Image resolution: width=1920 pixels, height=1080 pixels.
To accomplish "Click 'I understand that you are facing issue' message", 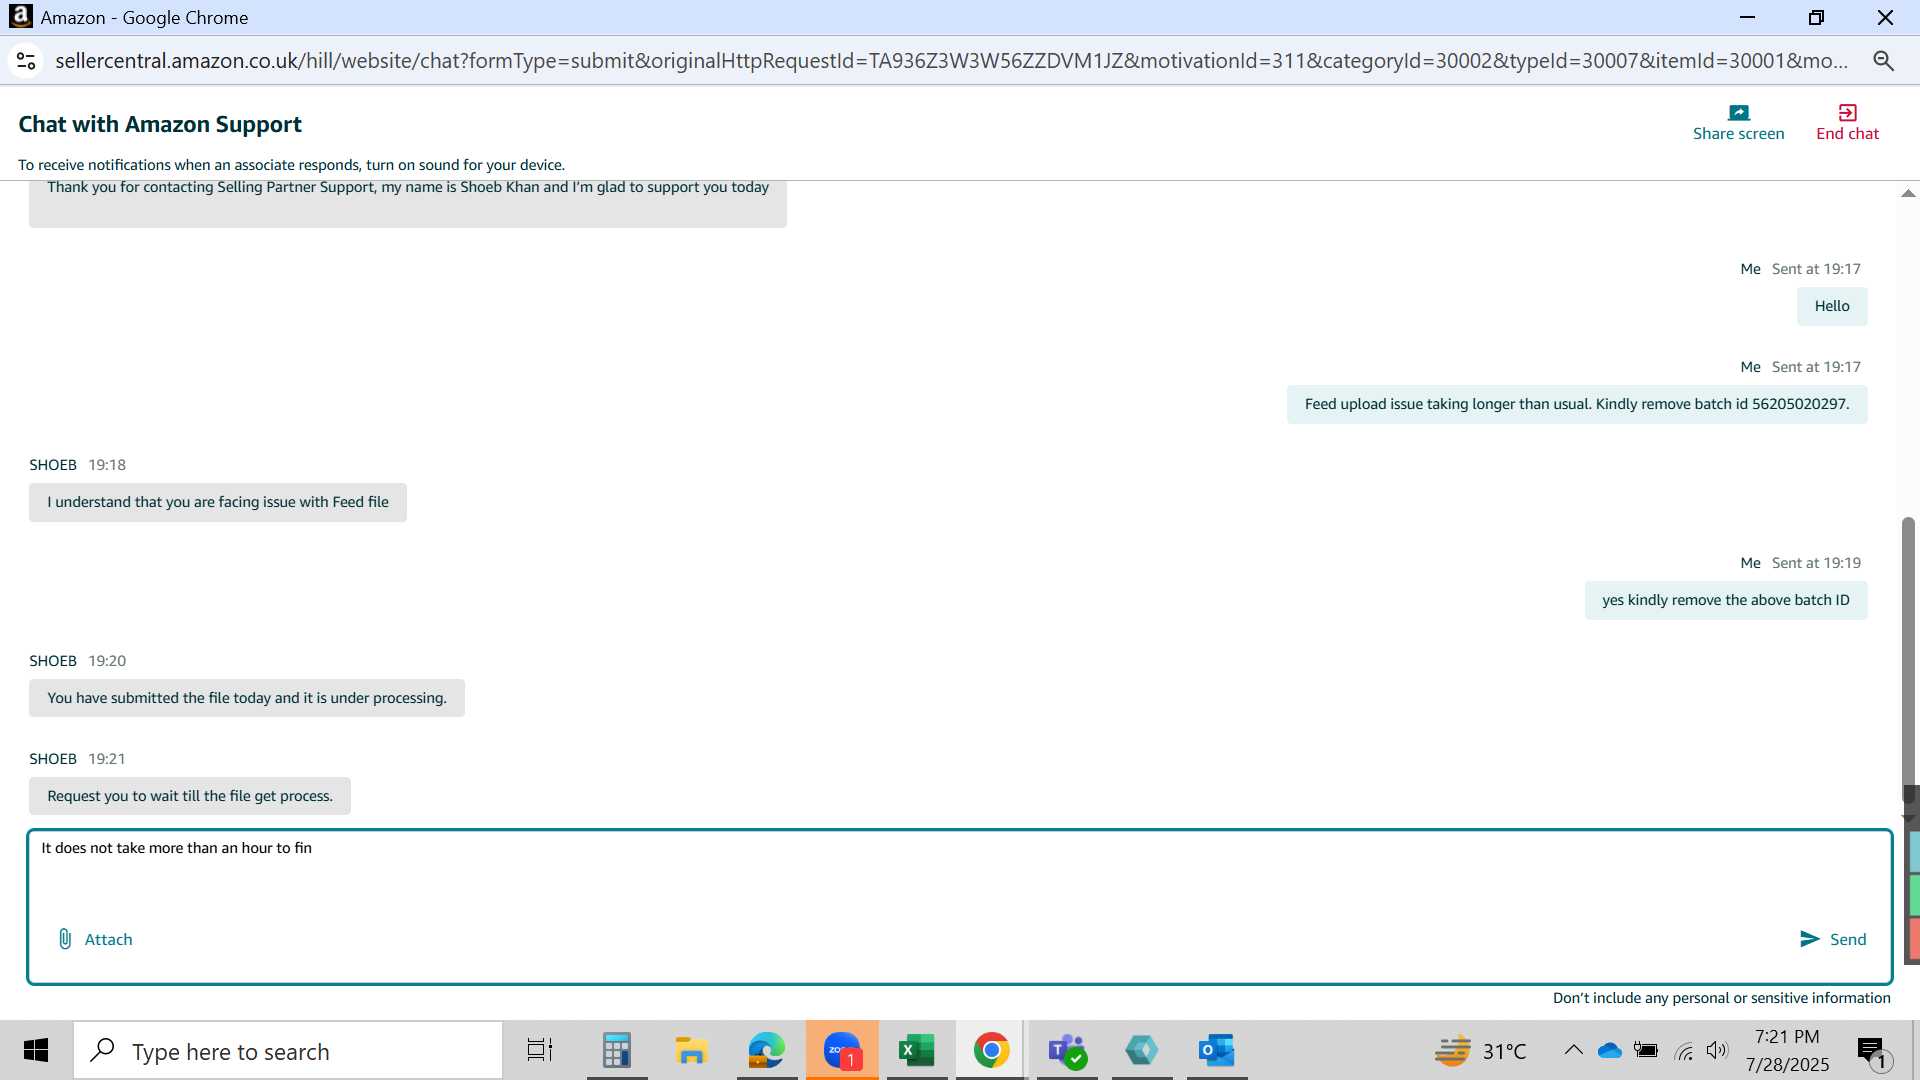I will tap(218, 502).
